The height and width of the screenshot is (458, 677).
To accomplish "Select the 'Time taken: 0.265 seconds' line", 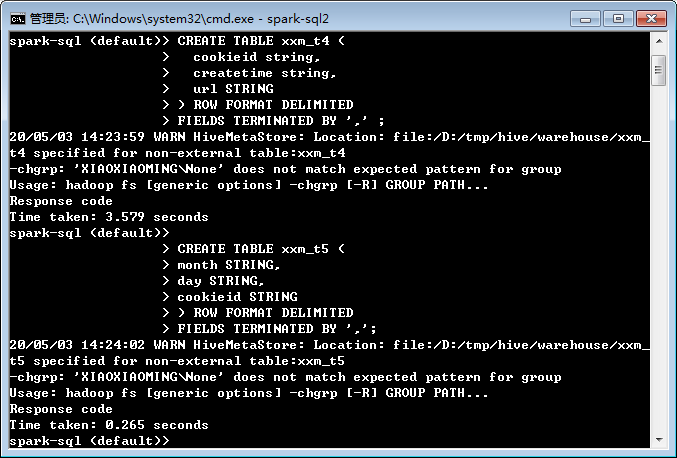I will pyautogui.click(x=109, y=425).
